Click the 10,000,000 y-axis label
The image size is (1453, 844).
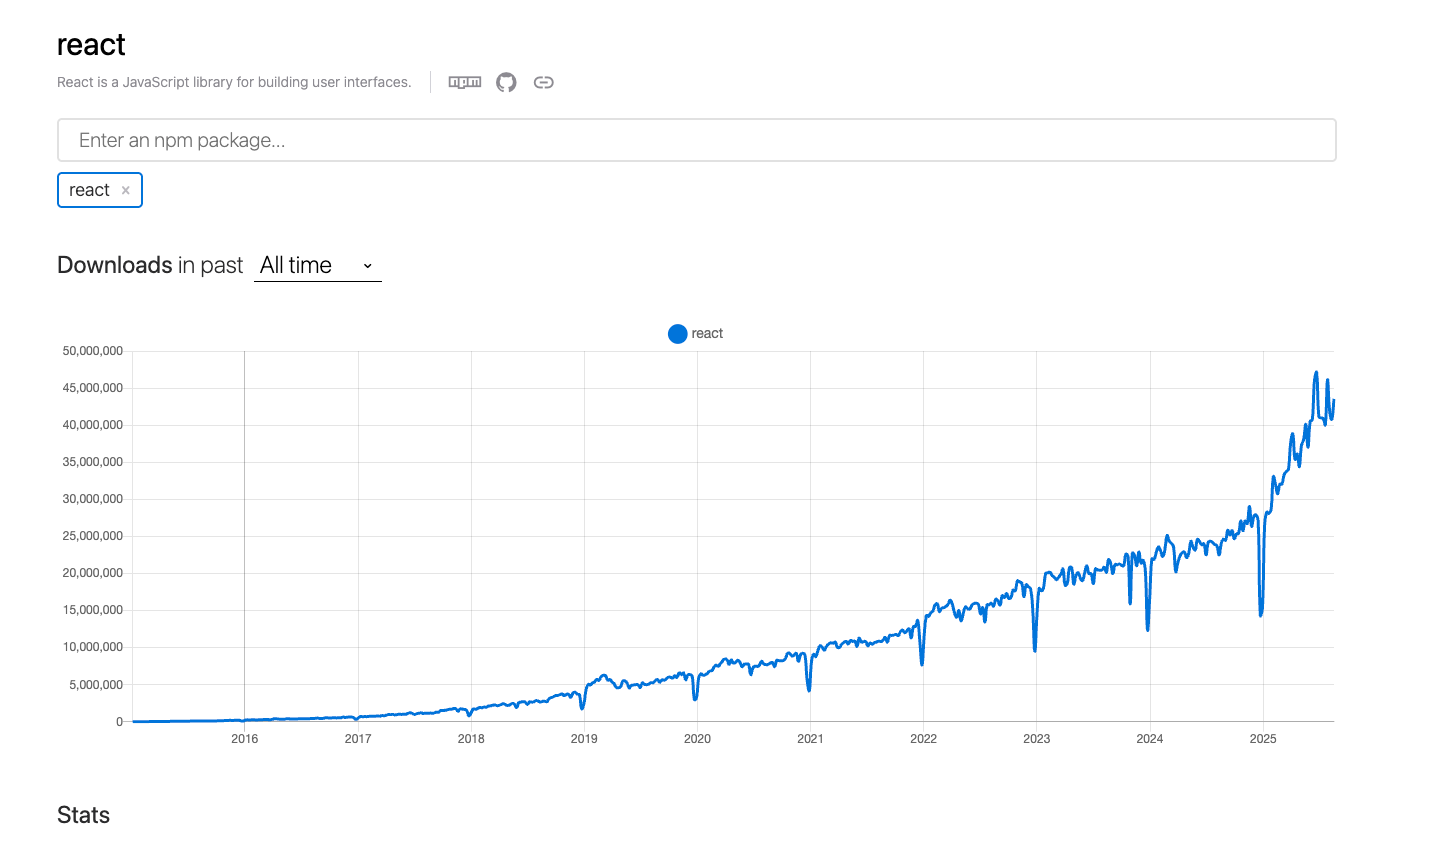pos(93,647)
